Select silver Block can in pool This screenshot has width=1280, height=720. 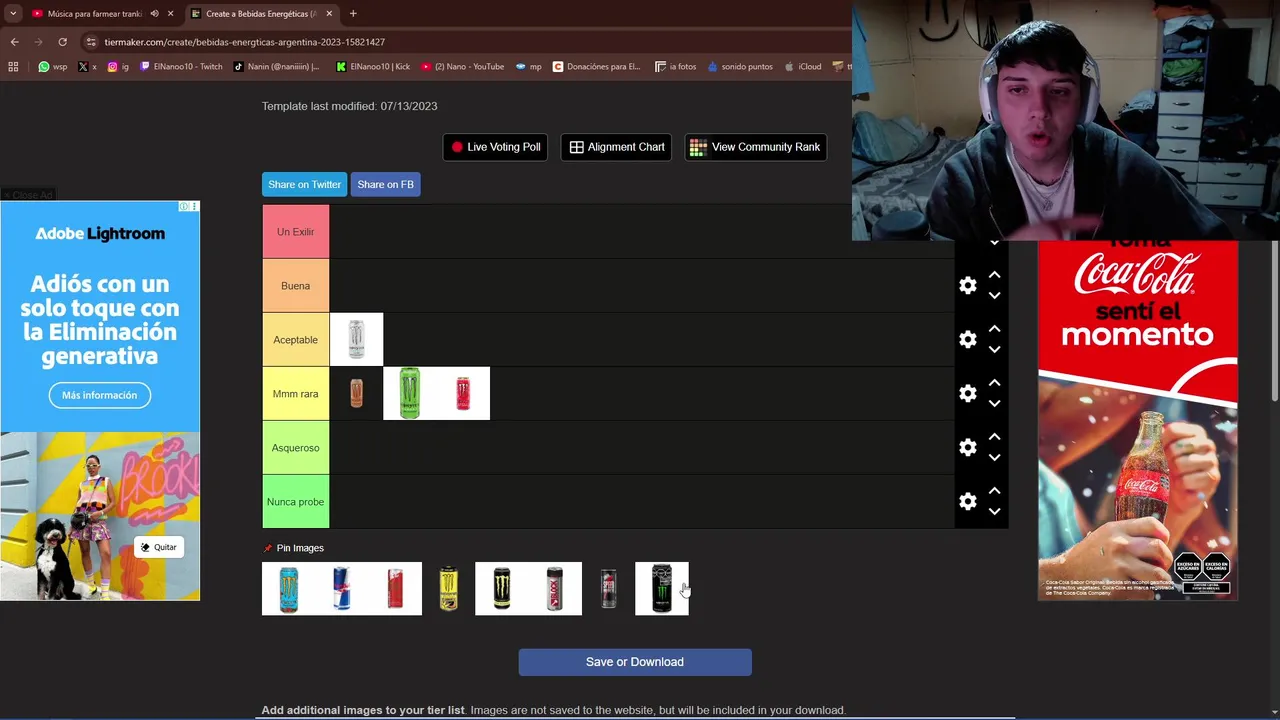(555, 589)
